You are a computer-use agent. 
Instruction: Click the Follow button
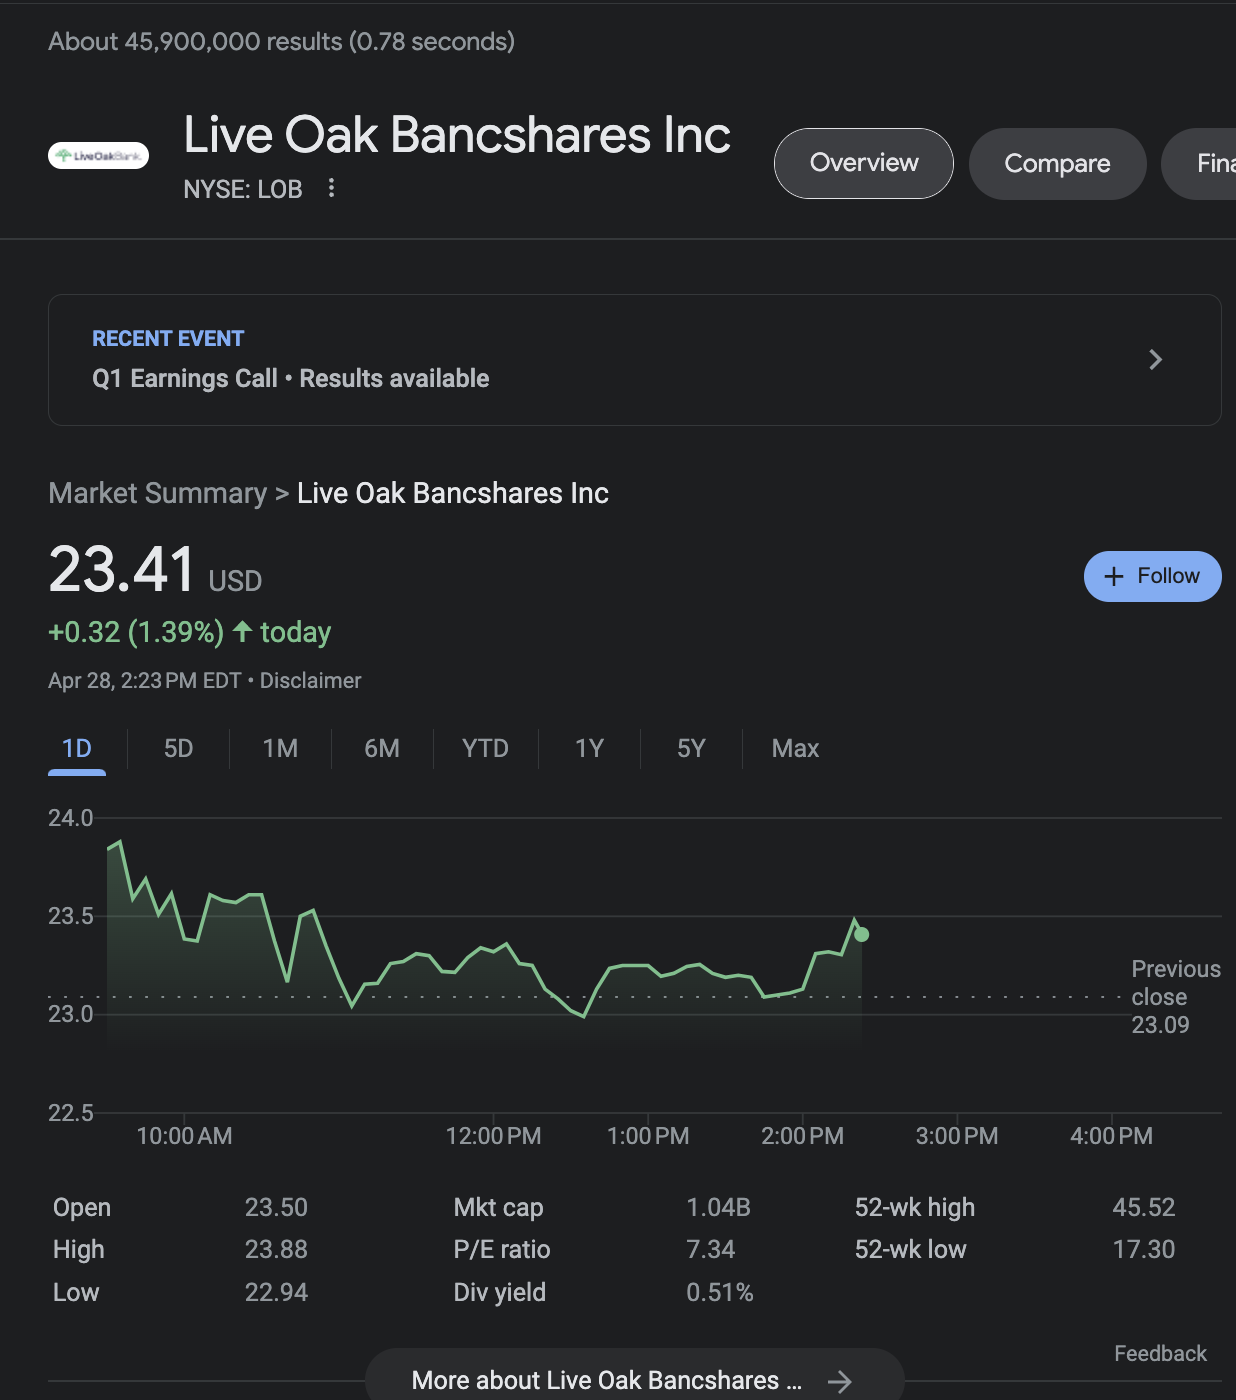[x=1152, y=576]
